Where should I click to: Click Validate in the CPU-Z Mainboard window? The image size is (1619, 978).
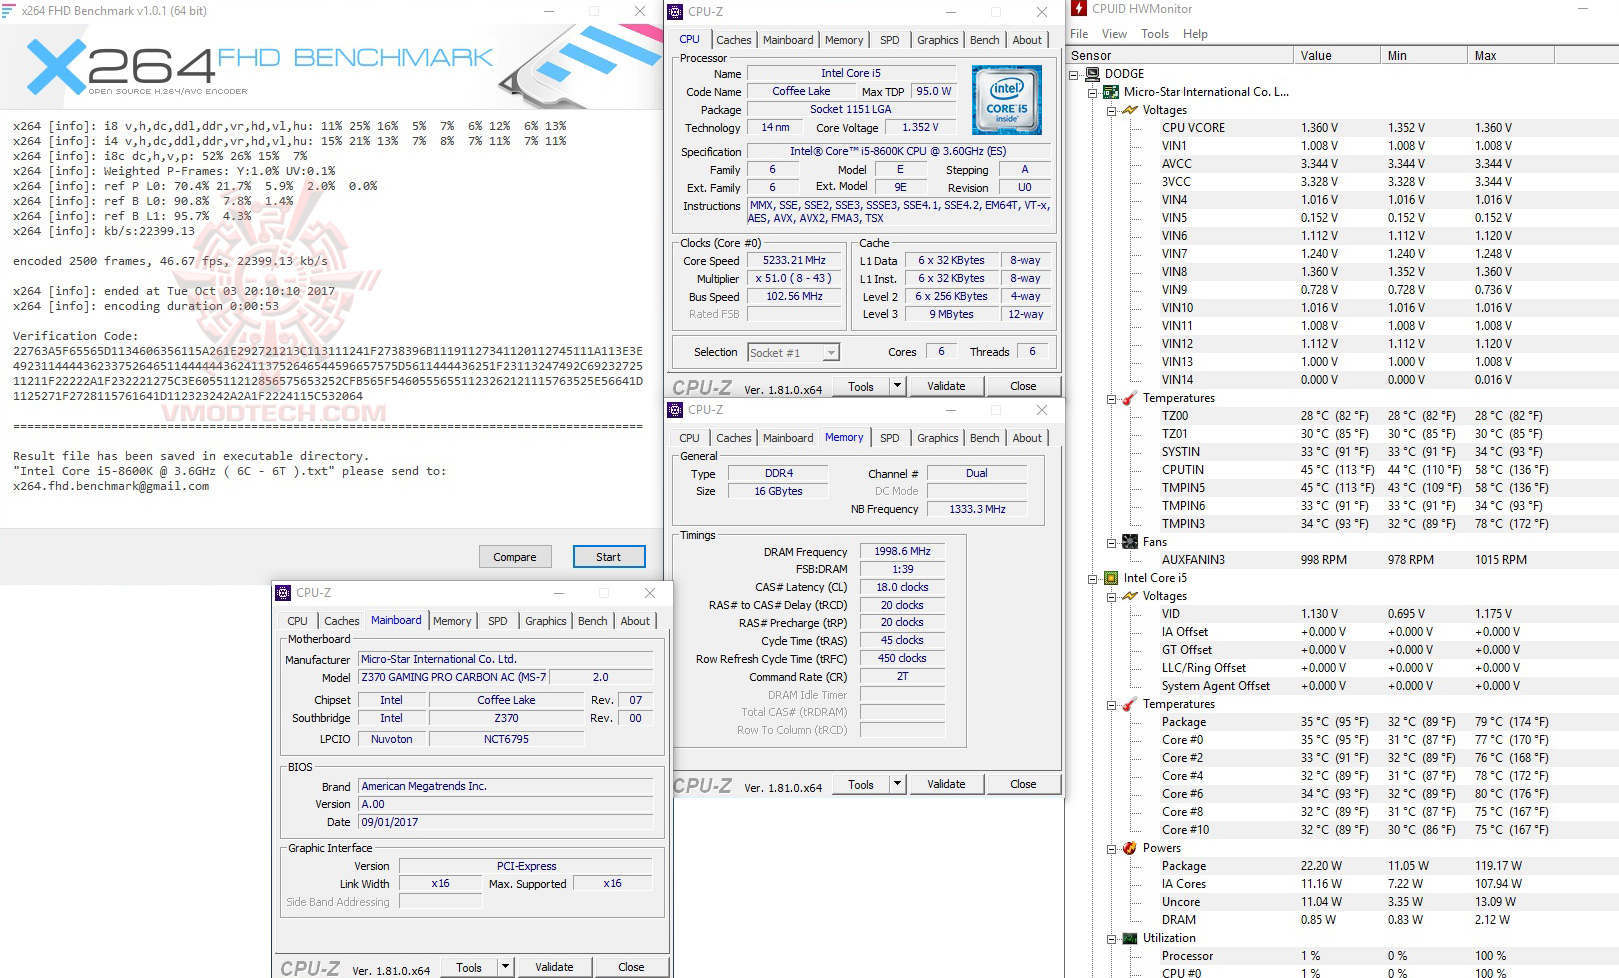[555, 966]
